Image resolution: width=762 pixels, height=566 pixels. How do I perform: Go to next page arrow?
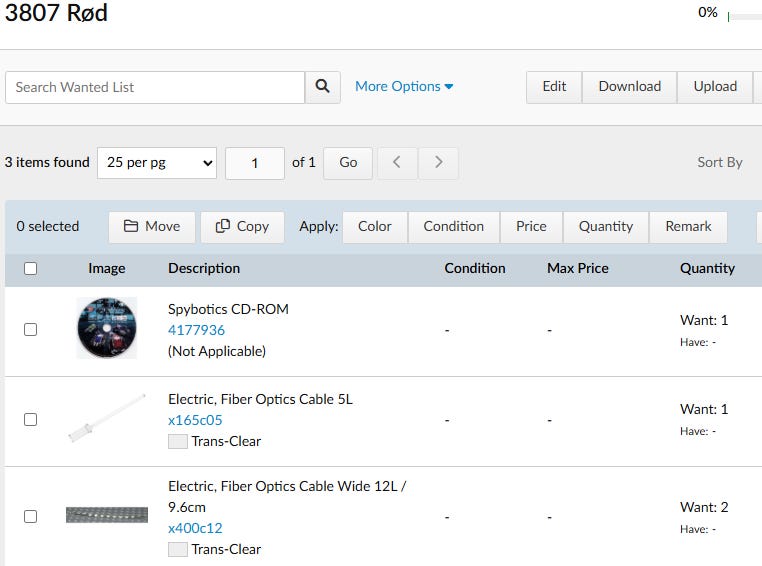pos(438,163)
